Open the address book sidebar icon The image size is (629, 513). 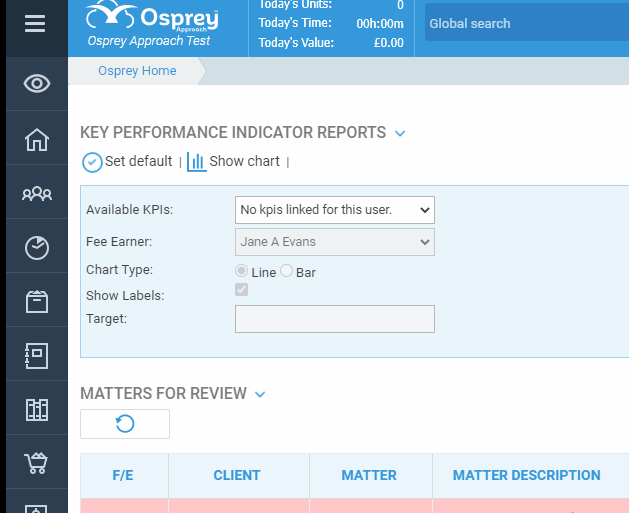[37, 356]
